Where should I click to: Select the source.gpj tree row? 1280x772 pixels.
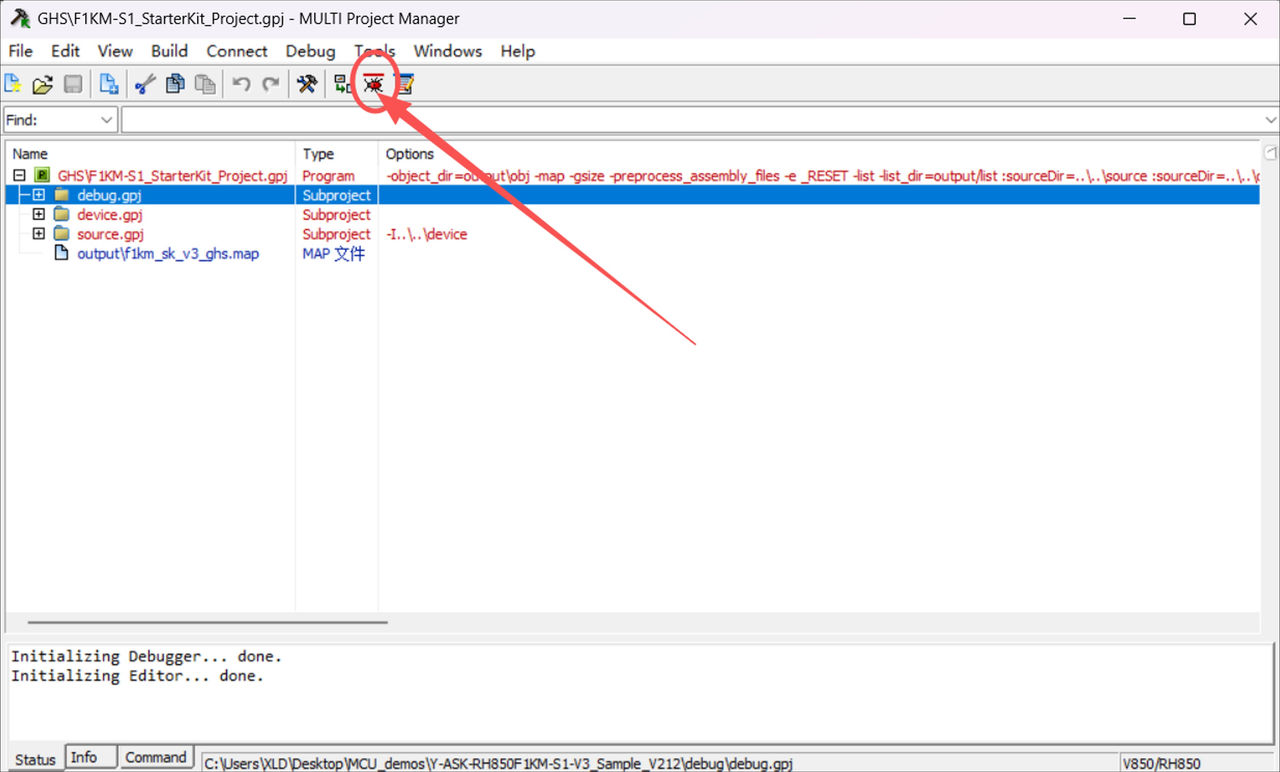(x=632, y=234)
